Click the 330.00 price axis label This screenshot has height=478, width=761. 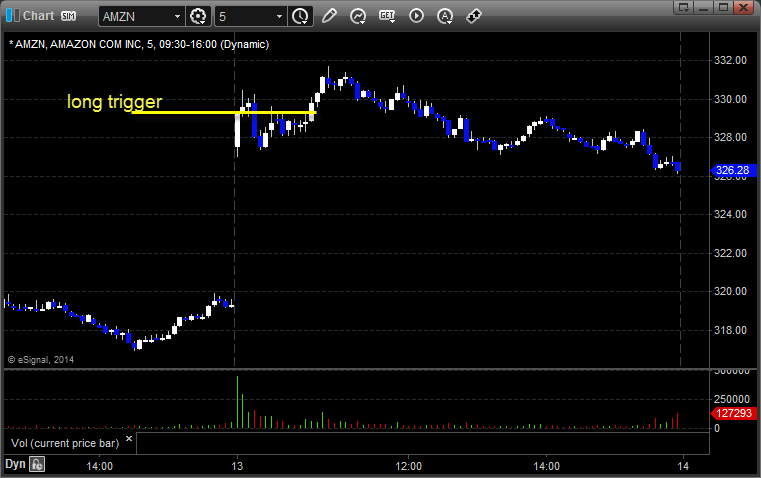(730, 99)
